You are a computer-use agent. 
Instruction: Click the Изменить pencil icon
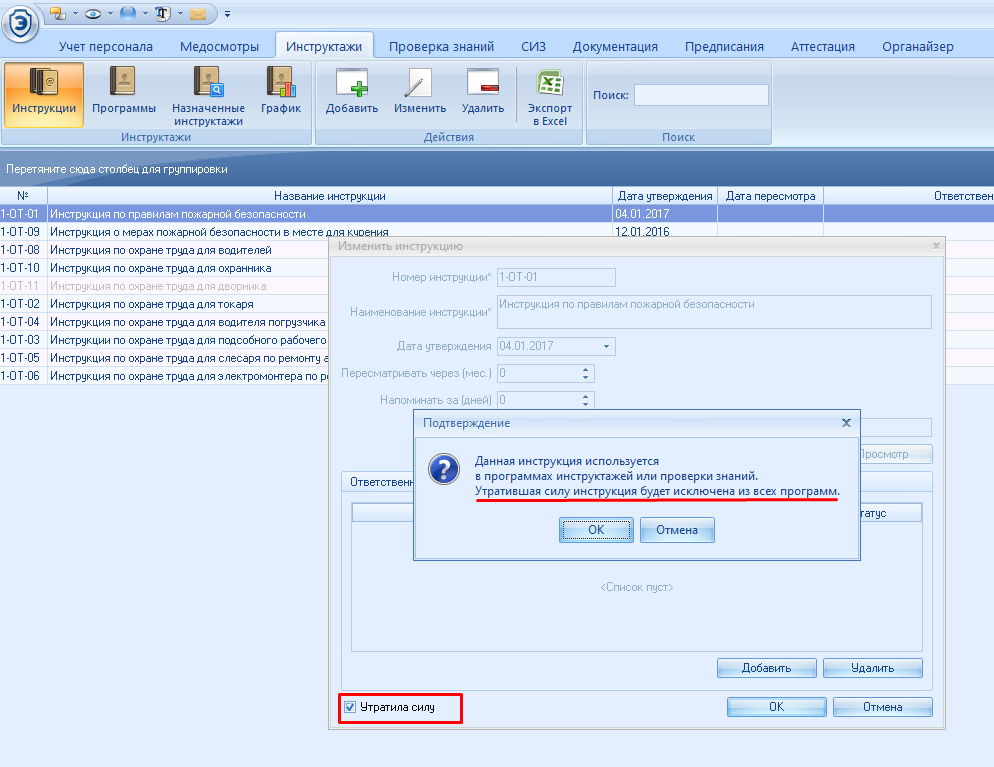coord(419,94)
